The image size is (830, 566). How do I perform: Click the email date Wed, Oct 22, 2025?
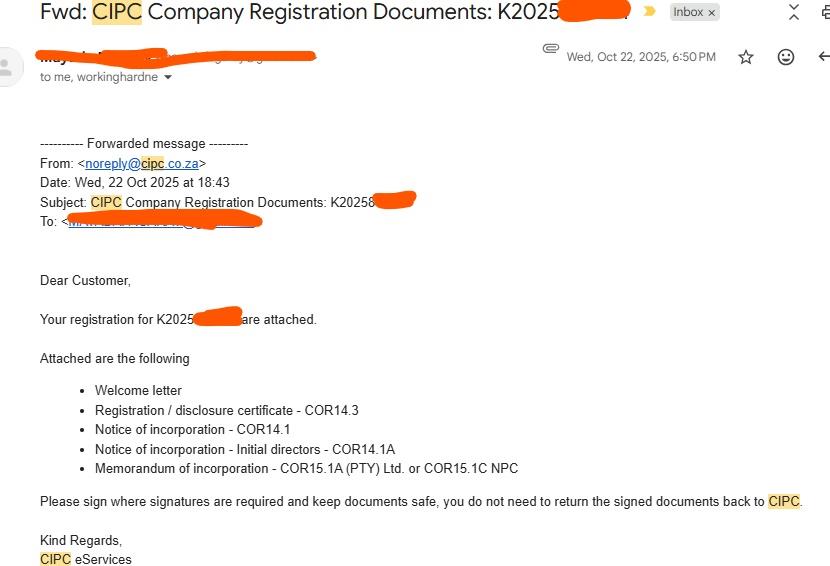coord(641,57)
